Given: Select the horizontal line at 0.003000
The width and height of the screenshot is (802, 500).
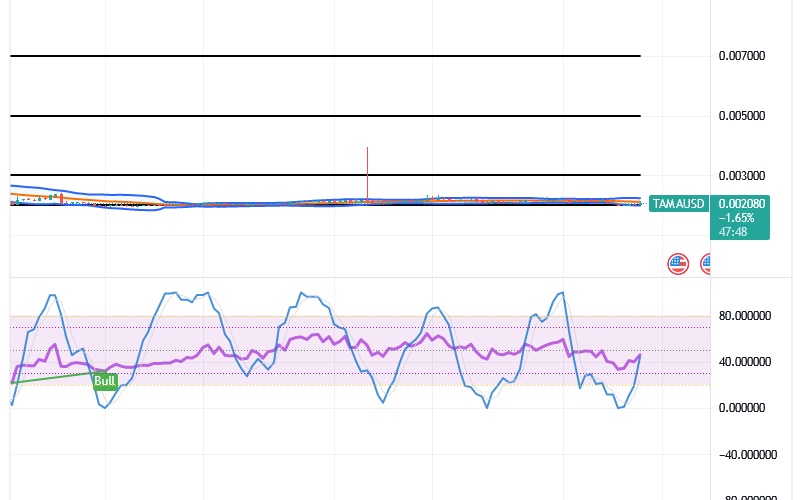Looking at the screenshot, I should 325,175.
